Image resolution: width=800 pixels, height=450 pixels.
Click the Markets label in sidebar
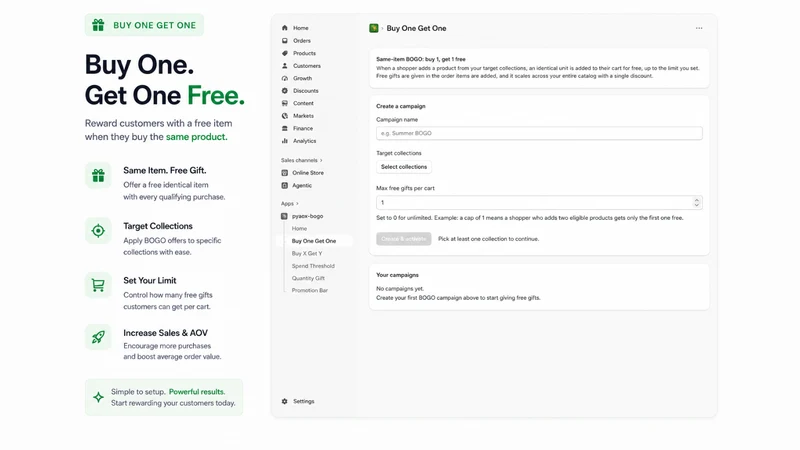(303, 116)
